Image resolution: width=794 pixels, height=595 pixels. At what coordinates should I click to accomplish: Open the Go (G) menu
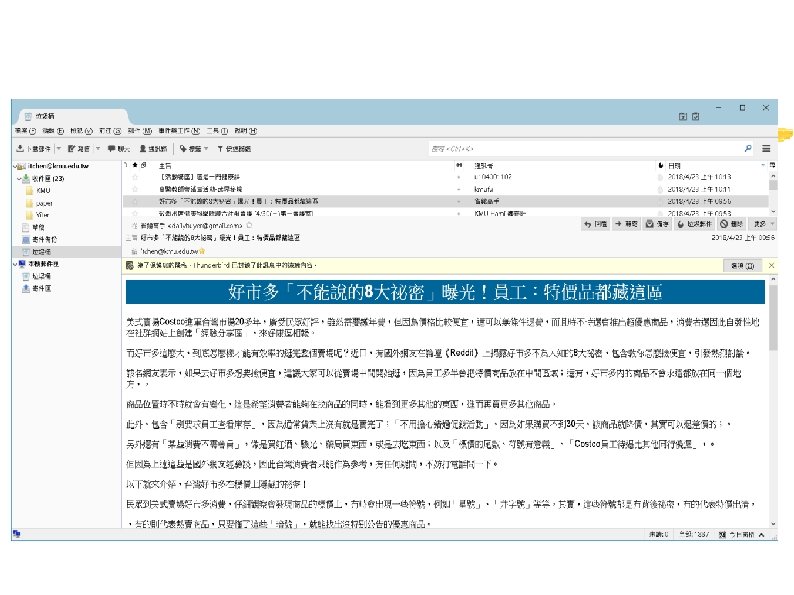pyautogui.click(x=110, y=131)
